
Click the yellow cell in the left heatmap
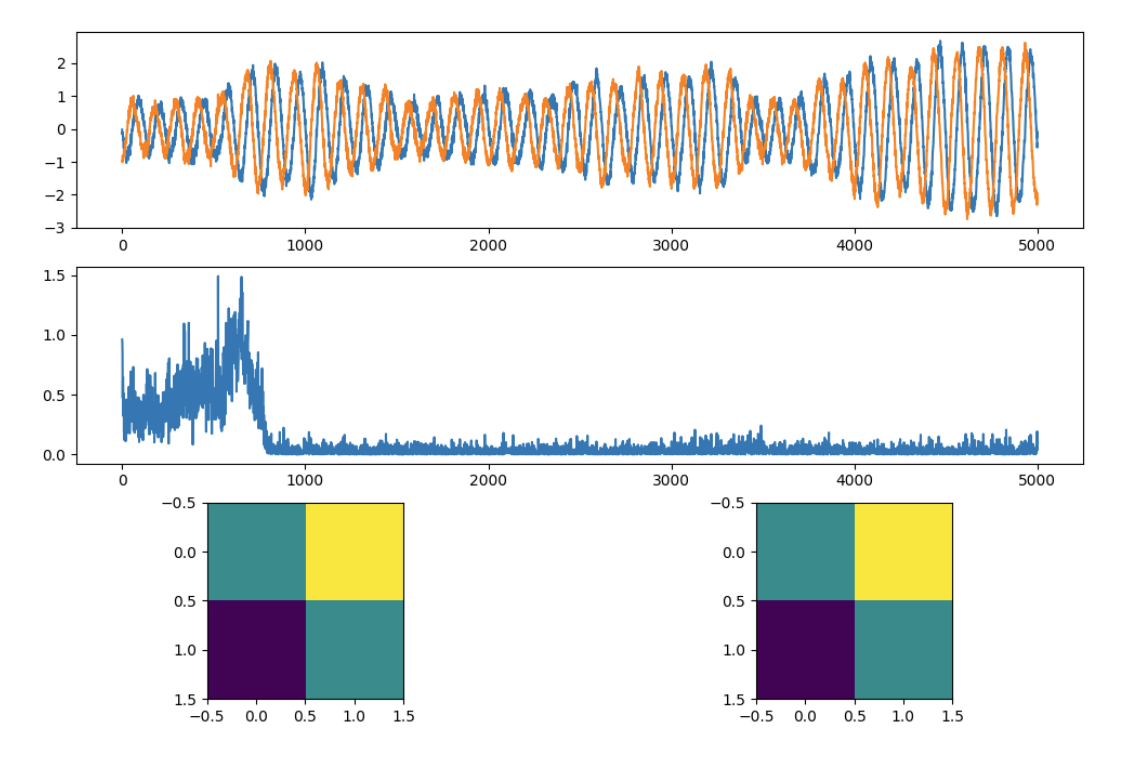pos(354,551)
